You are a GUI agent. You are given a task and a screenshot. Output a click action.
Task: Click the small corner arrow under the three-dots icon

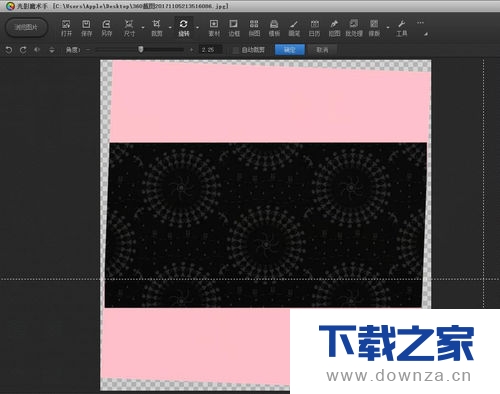point(426,34)
